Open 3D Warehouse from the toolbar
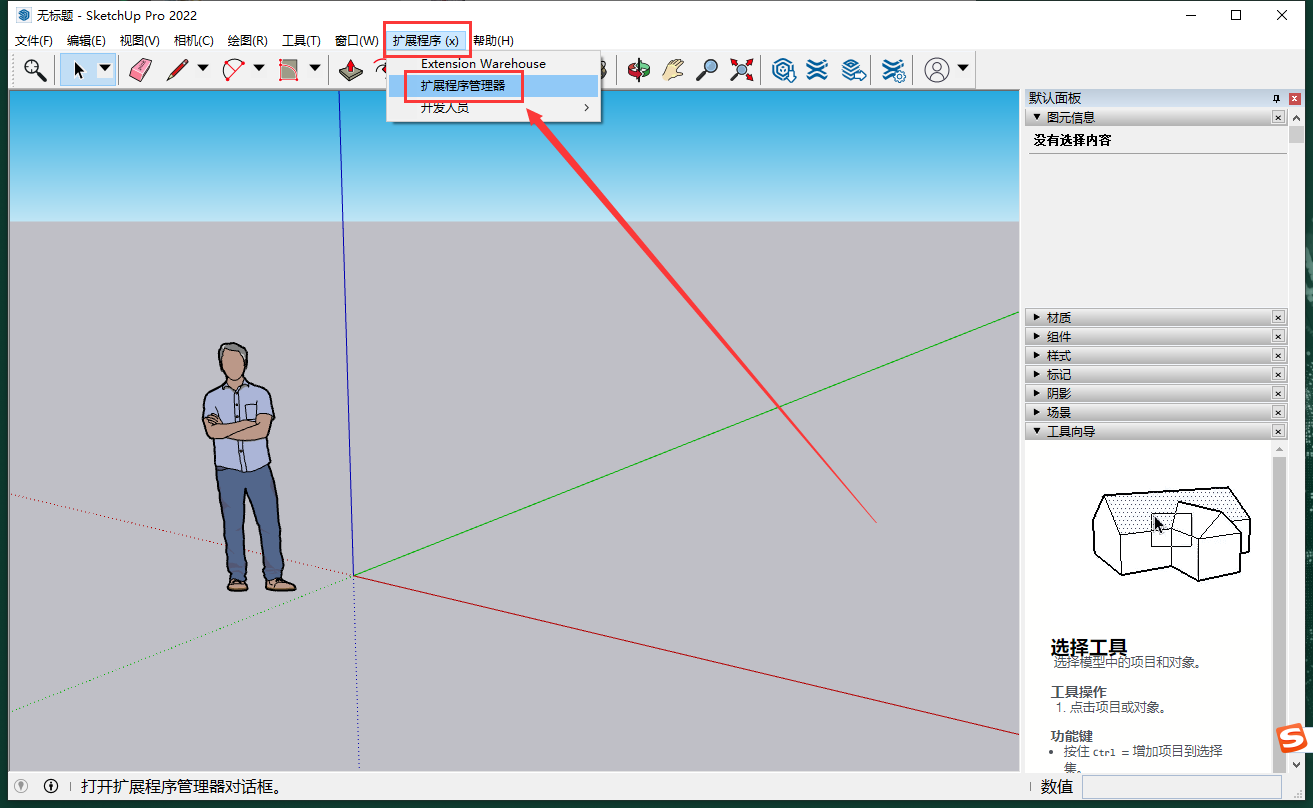Screen dimensions: 1313x808 point(783,69)
